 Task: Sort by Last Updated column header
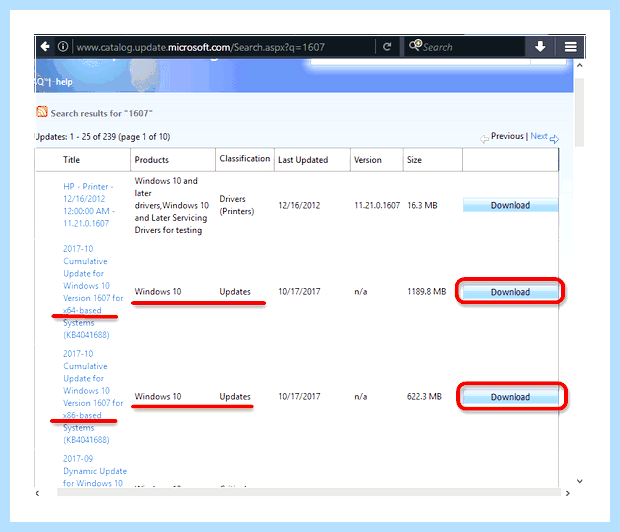[303, 160]
